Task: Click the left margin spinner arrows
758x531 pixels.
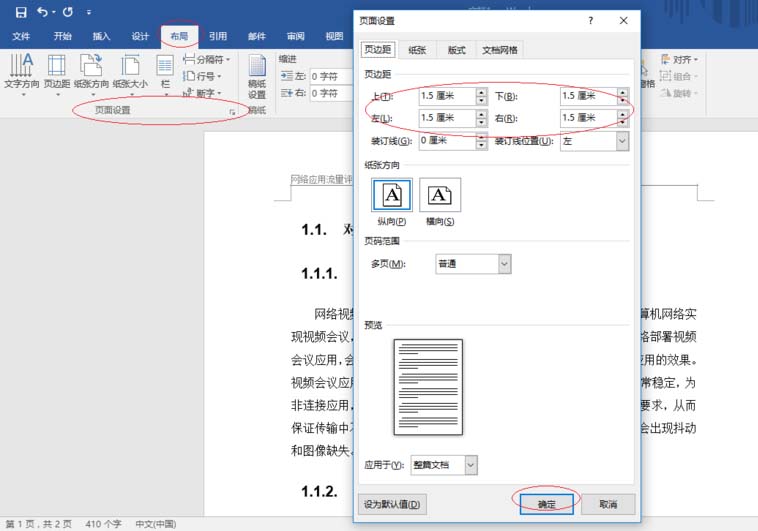Action: click(481, 118)
